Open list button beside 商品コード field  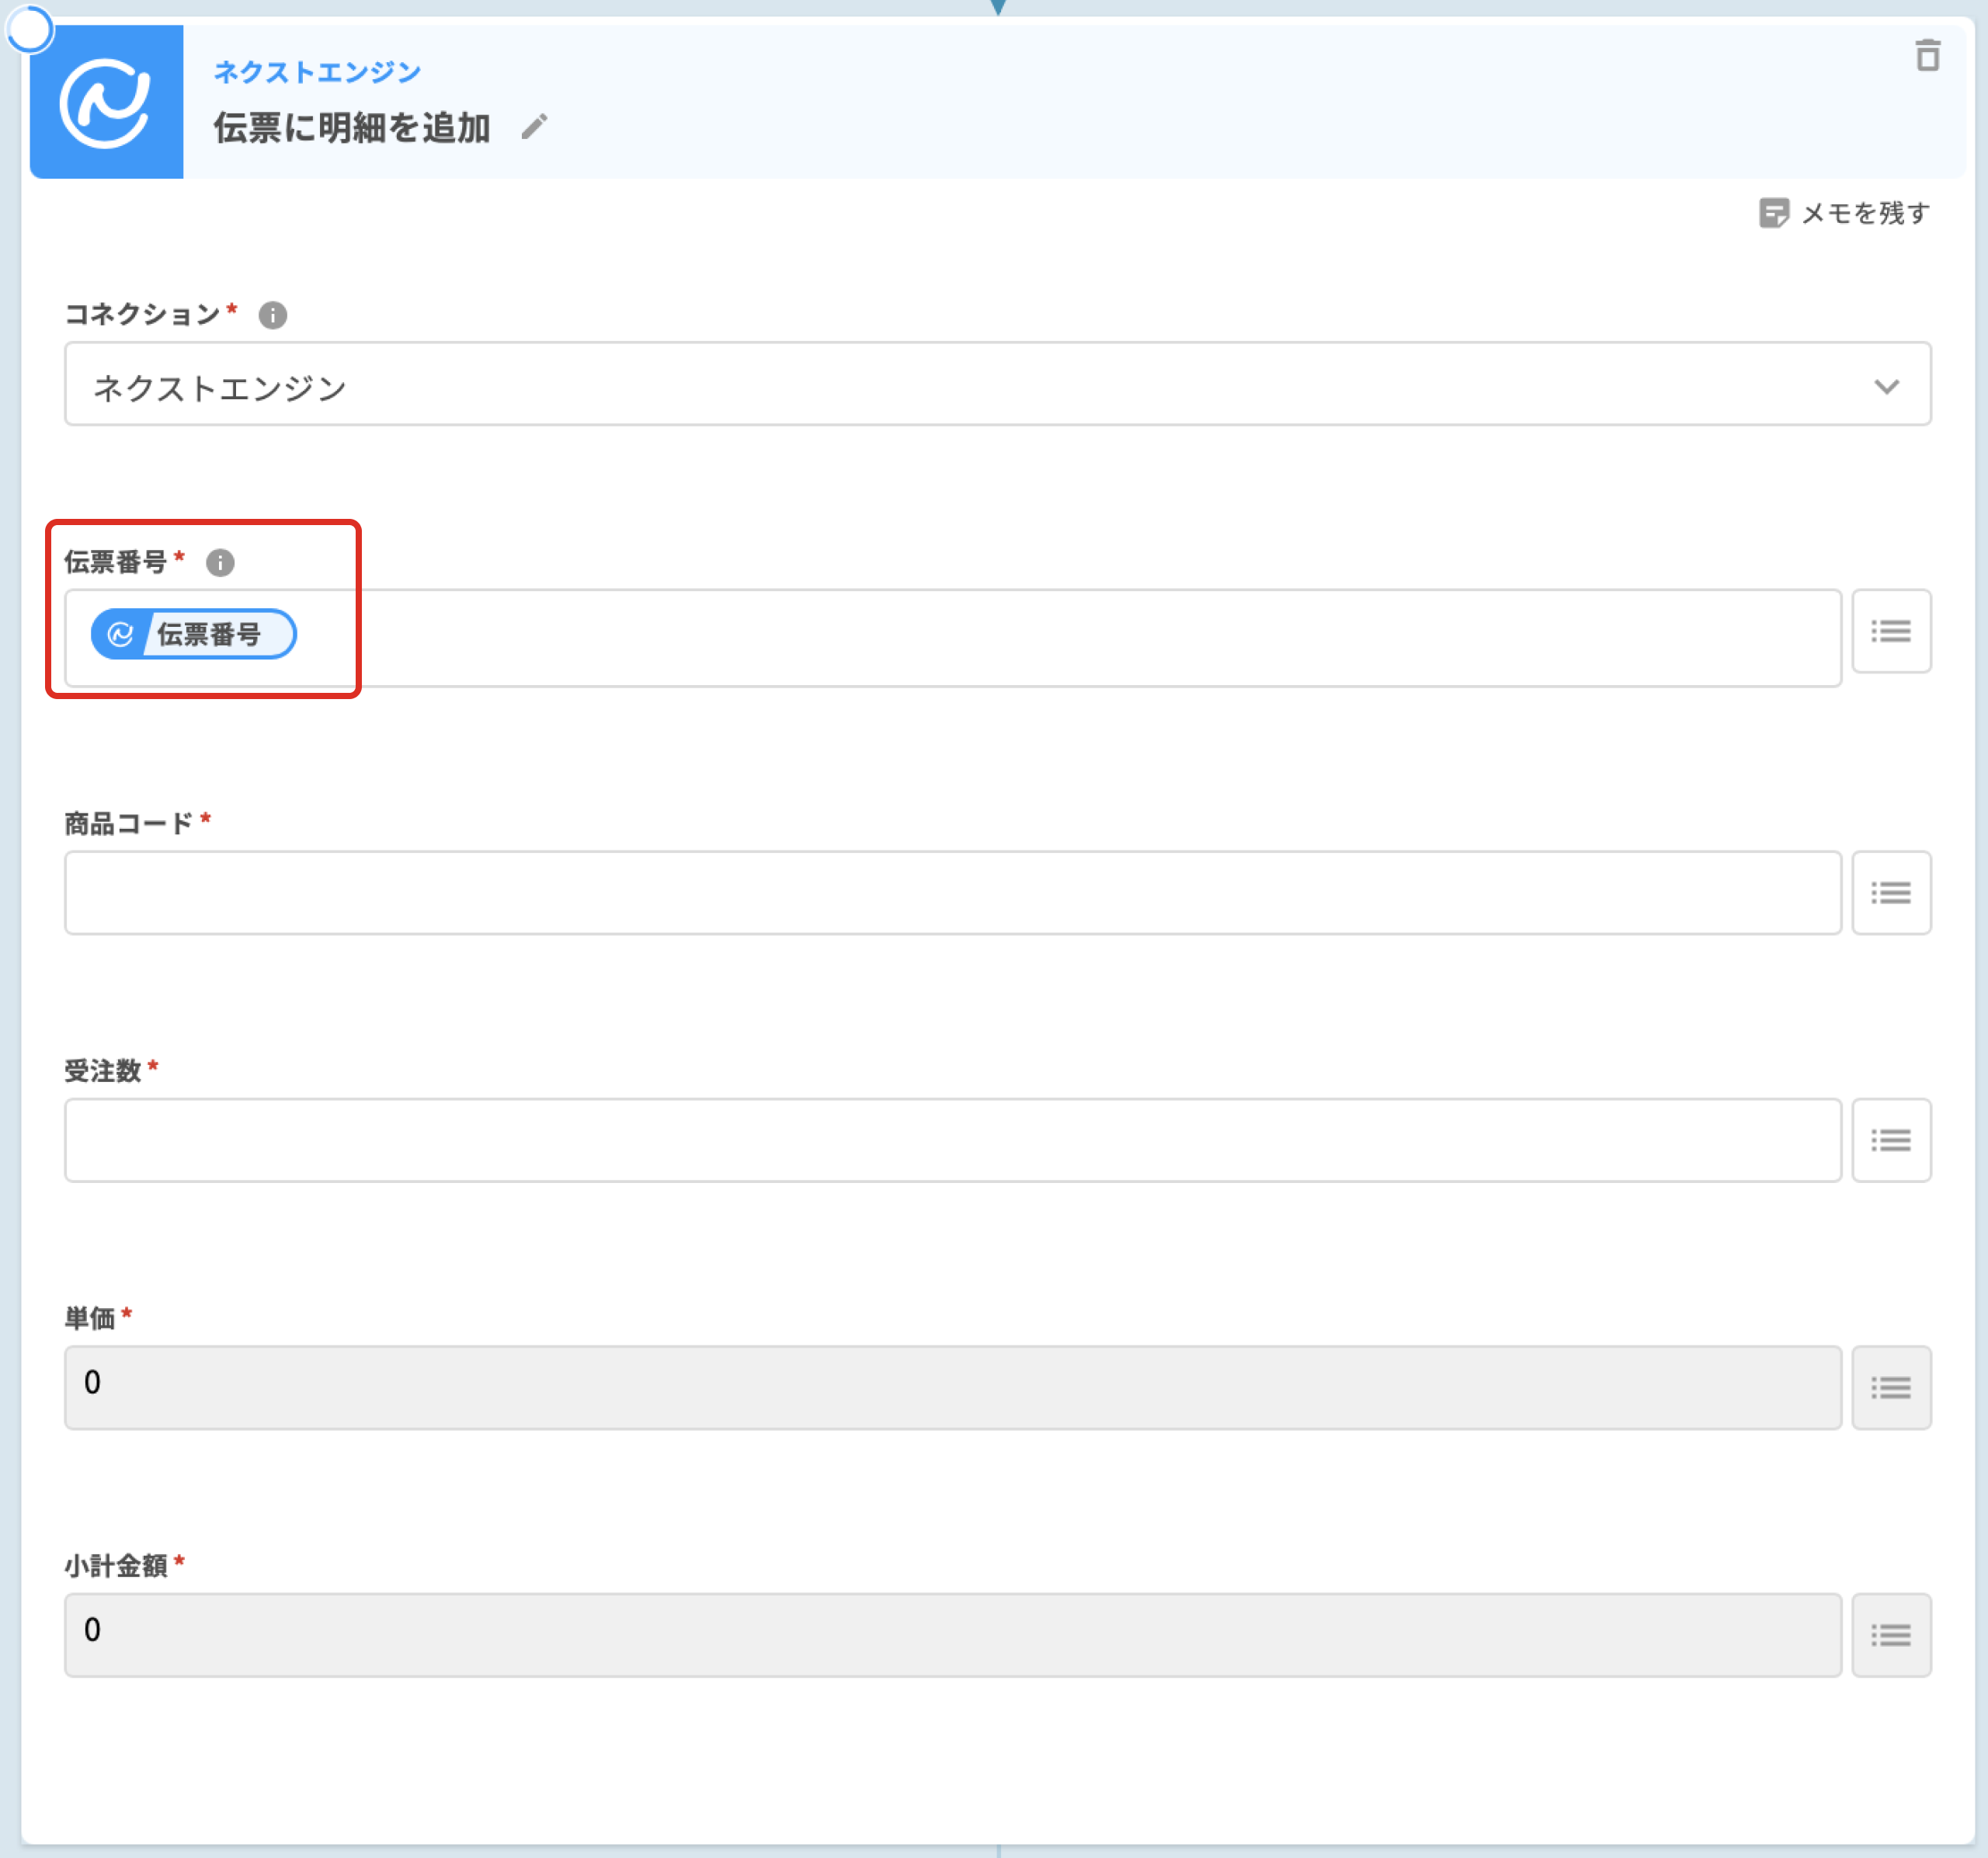1890,892
